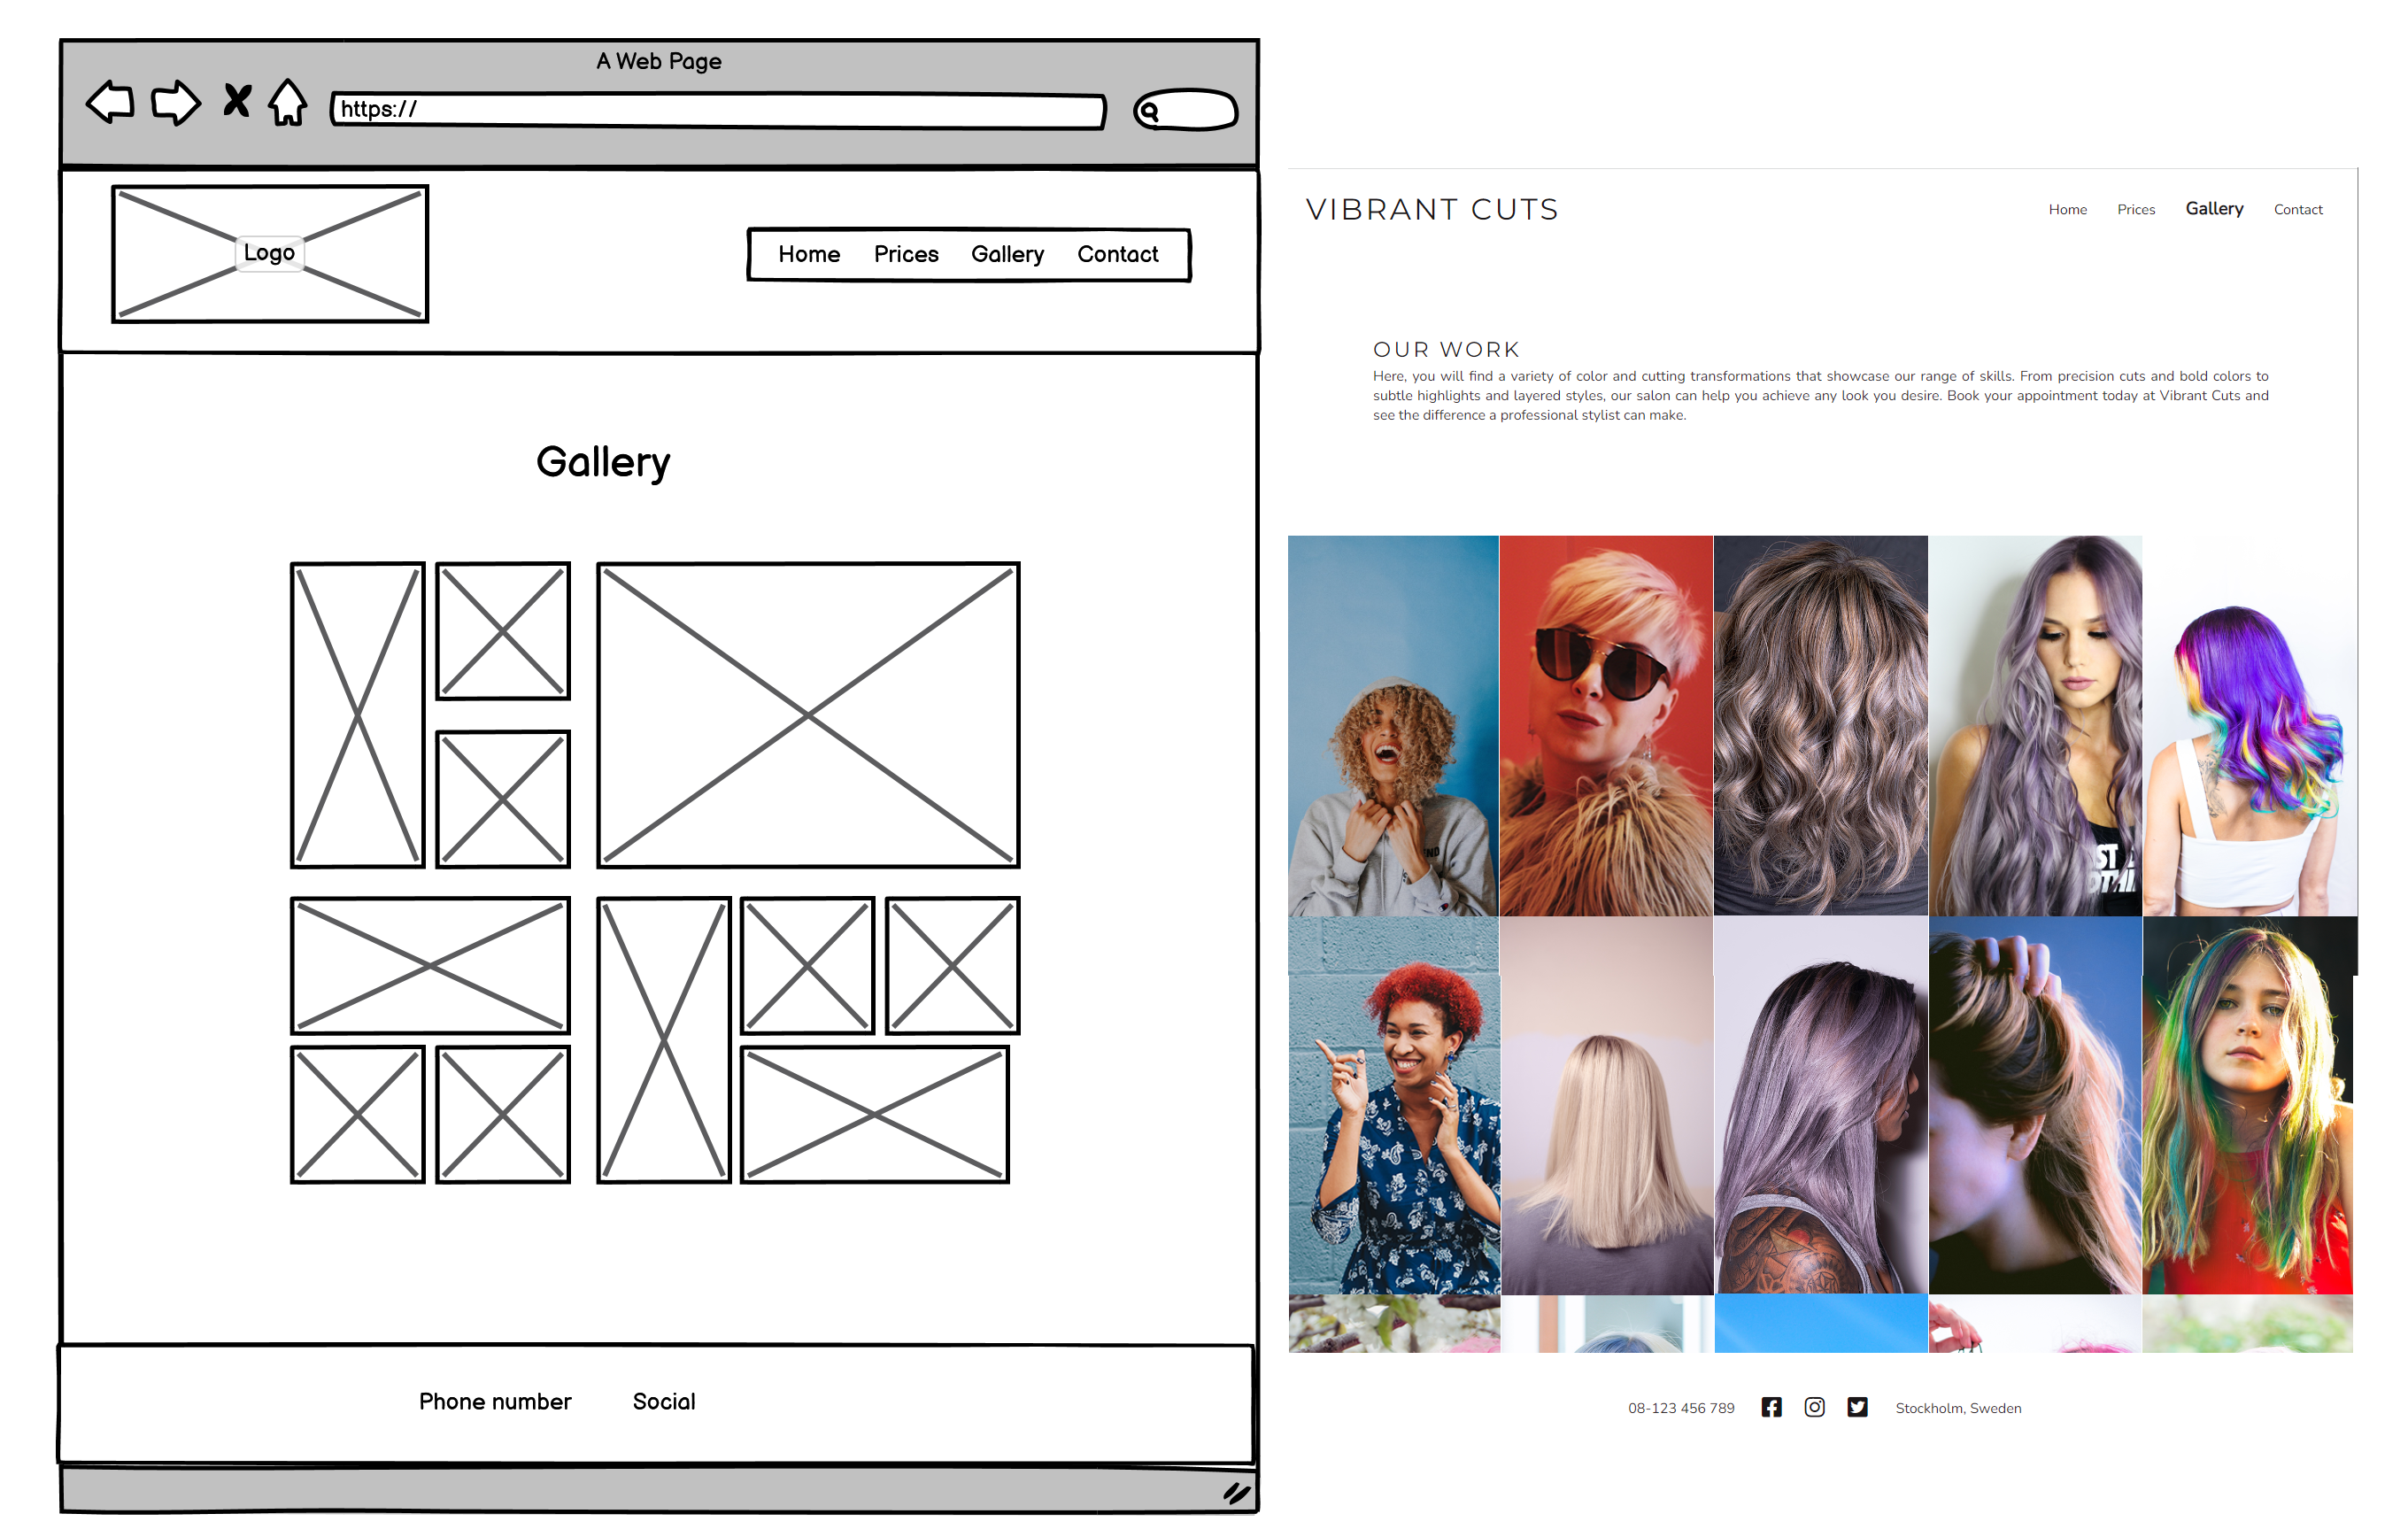2408x1537 pixels.
Task: Click the forward arrow in wireframe browser
Action: click(x=176, y=103)
